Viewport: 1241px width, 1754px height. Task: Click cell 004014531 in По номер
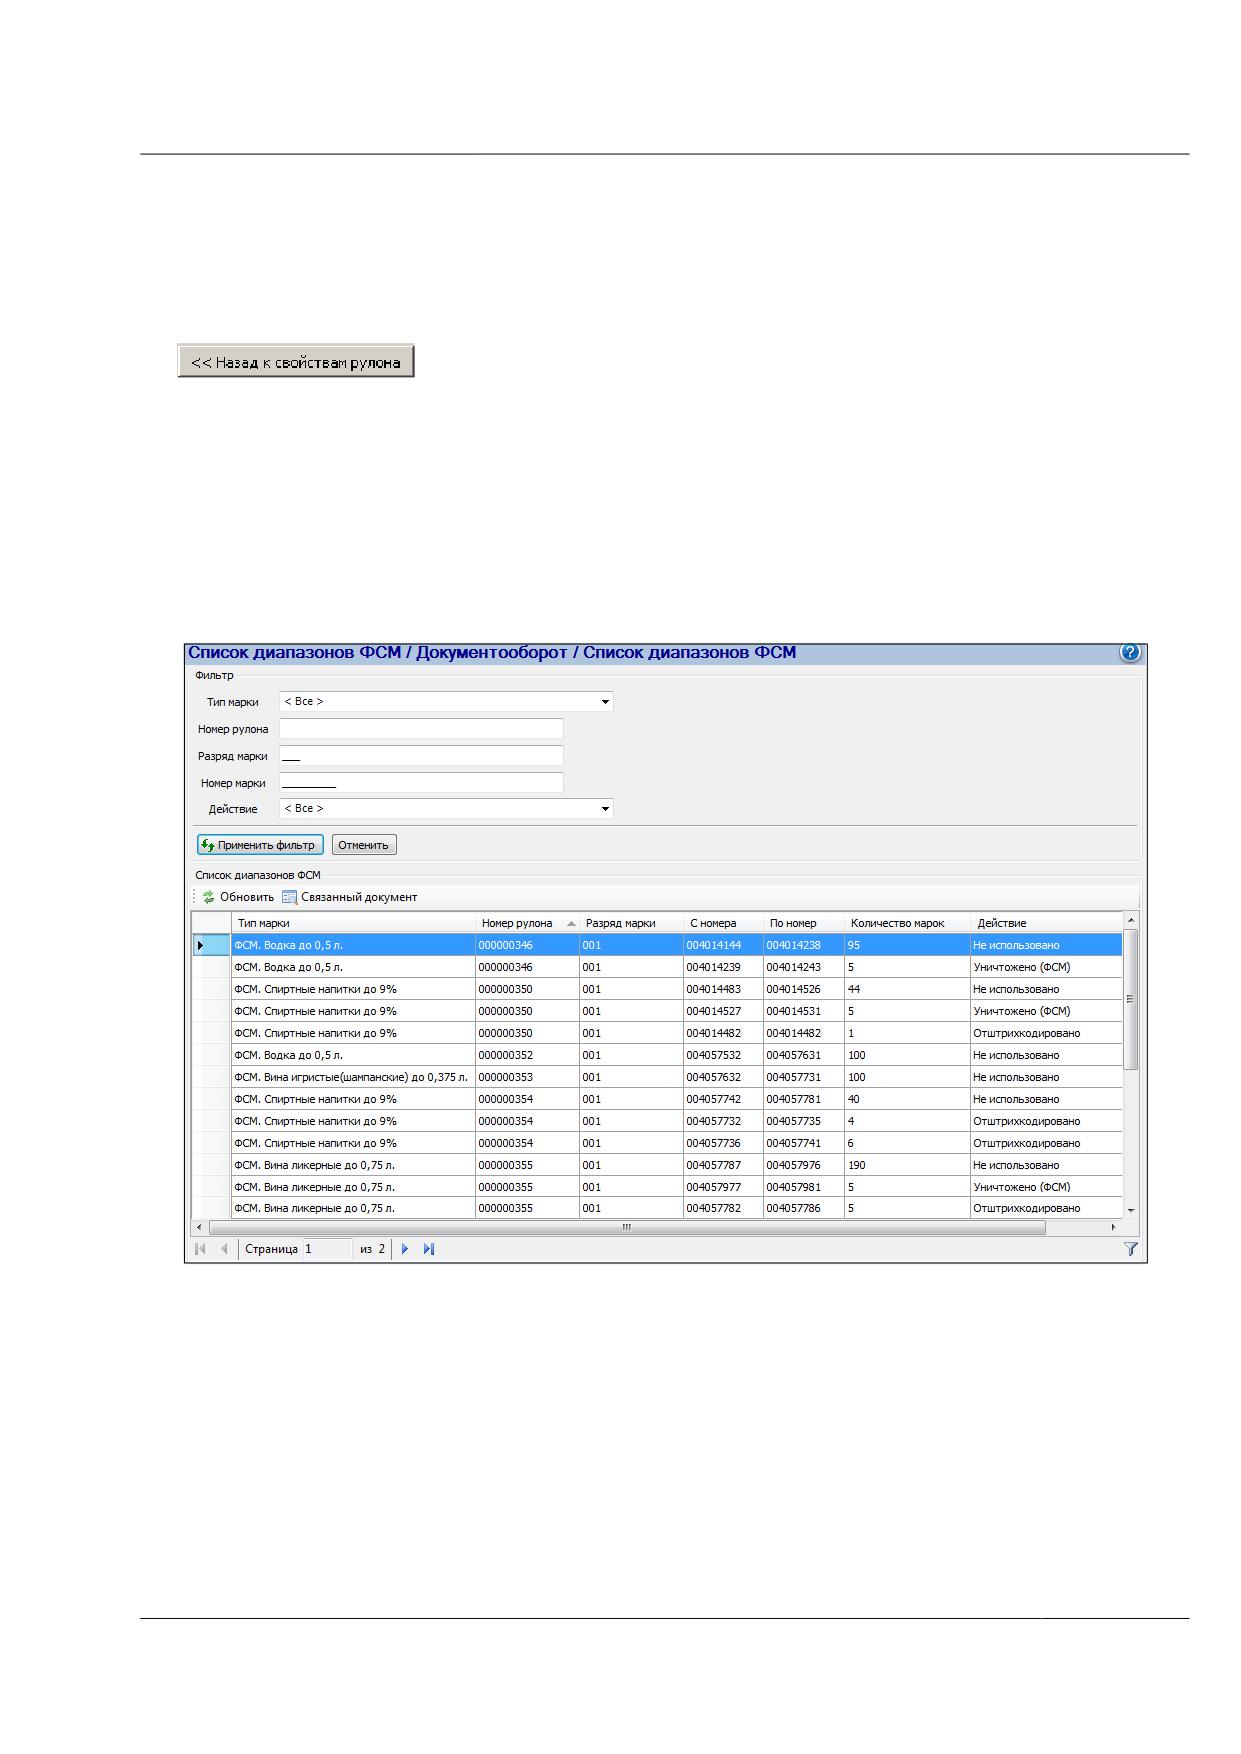803,1011
